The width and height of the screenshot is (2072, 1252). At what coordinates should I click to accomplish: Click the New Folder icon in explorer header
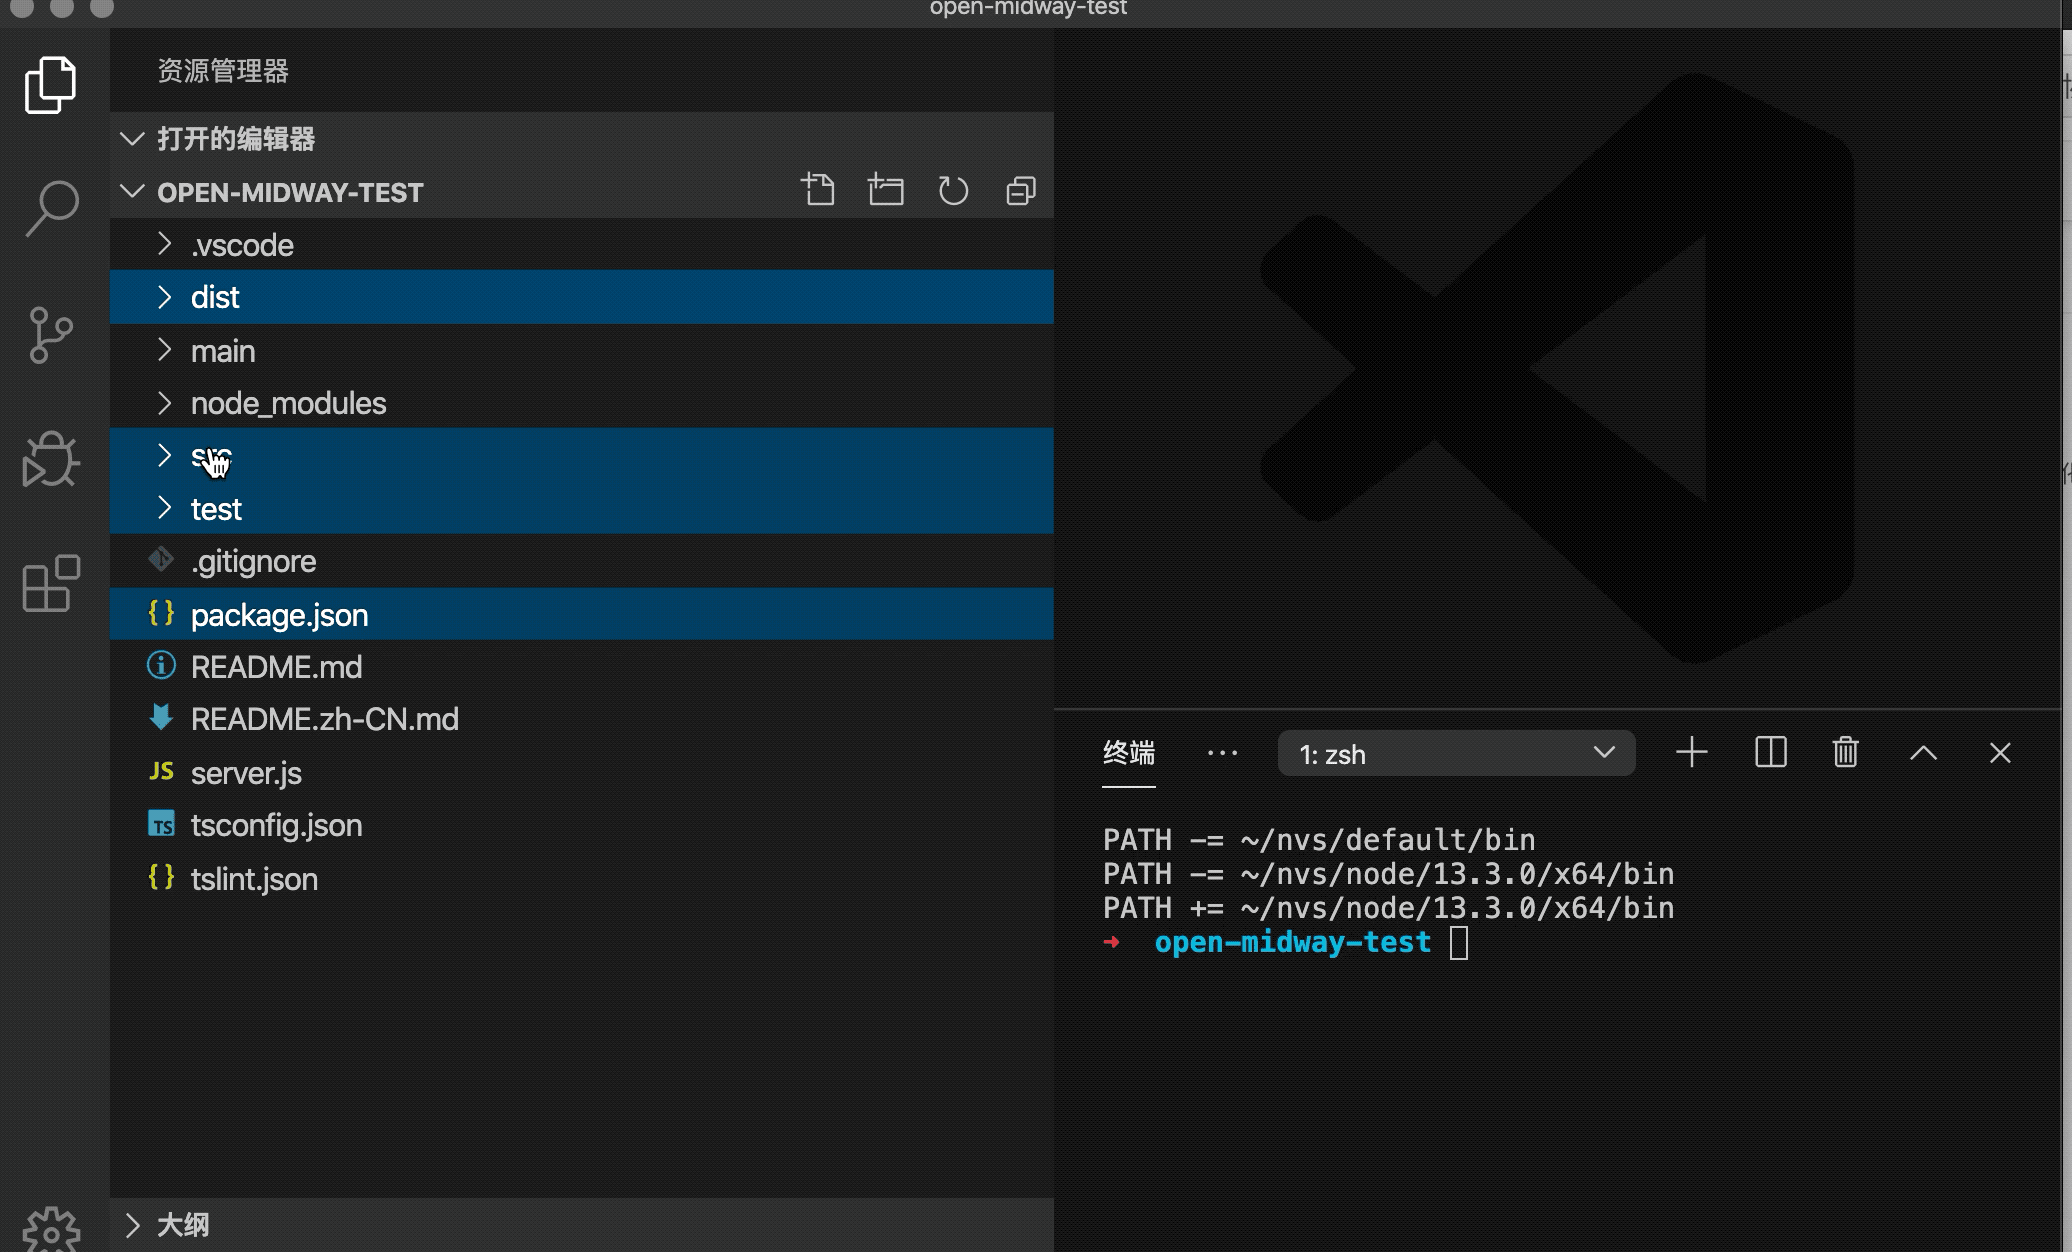[x=885, y=190]
